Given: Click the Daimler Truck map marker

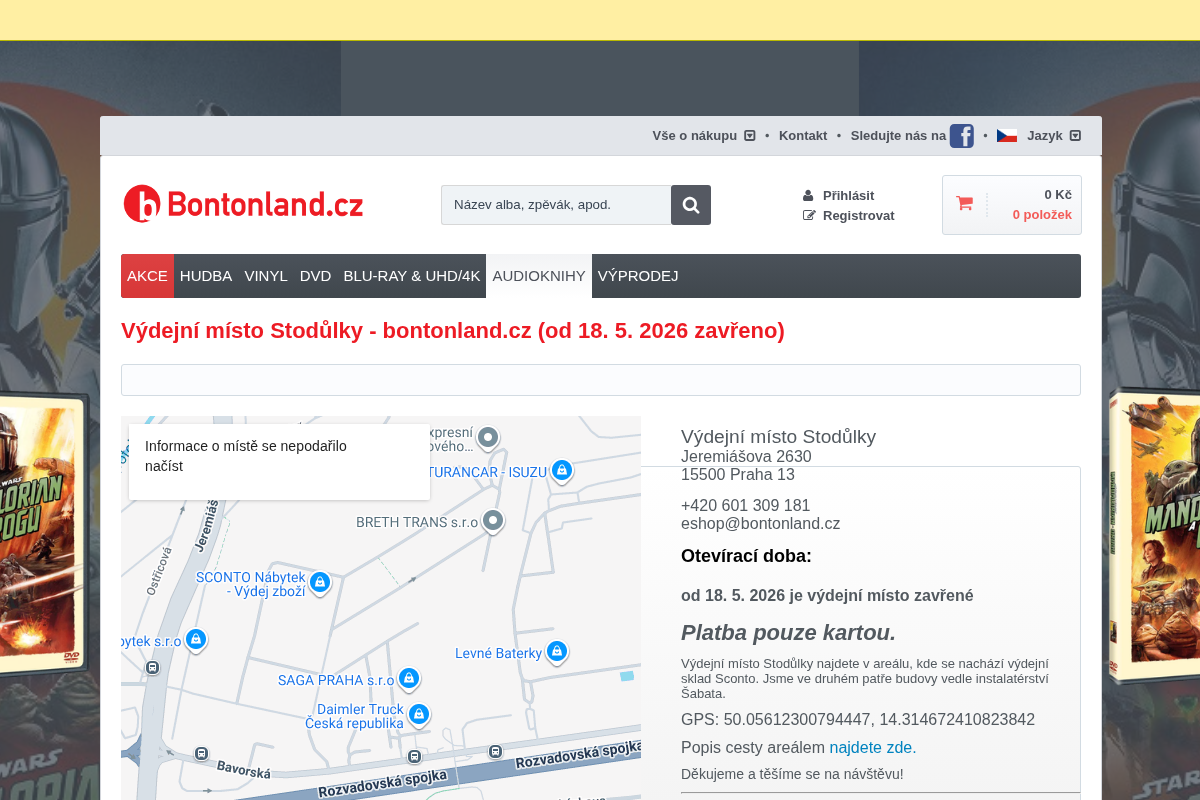Looking at the screenshot, I should (x=419, y=714).
